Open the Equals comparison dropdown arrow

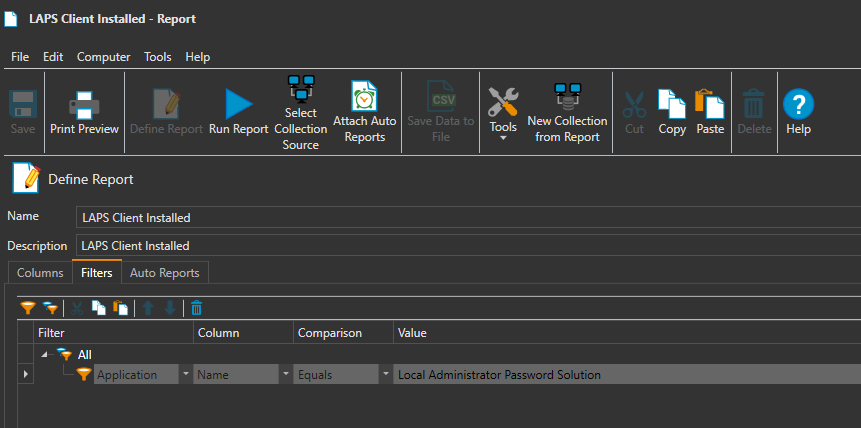tap(385, 375)
